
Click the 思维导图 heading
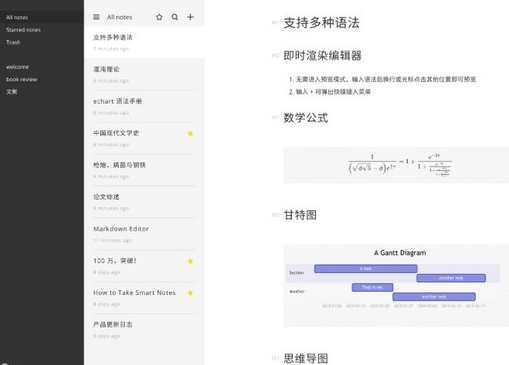[306, 358]
